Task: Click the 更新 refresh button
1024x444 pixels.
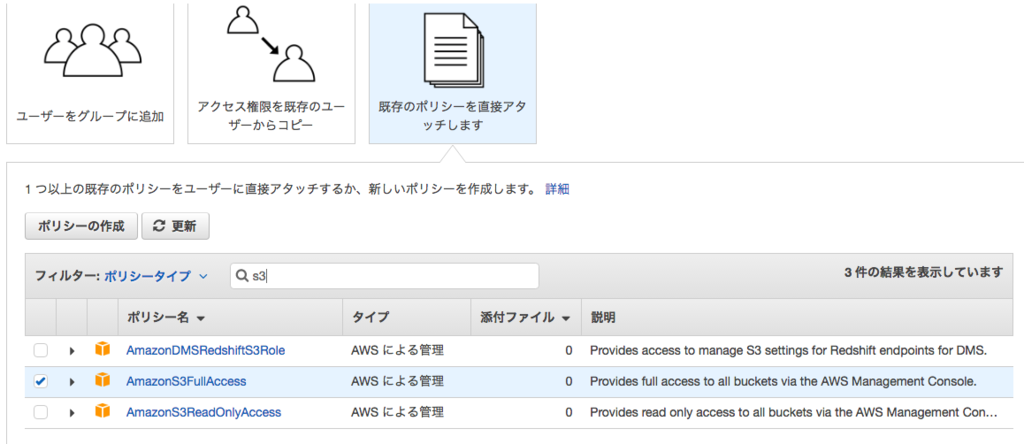Action: 175,226
